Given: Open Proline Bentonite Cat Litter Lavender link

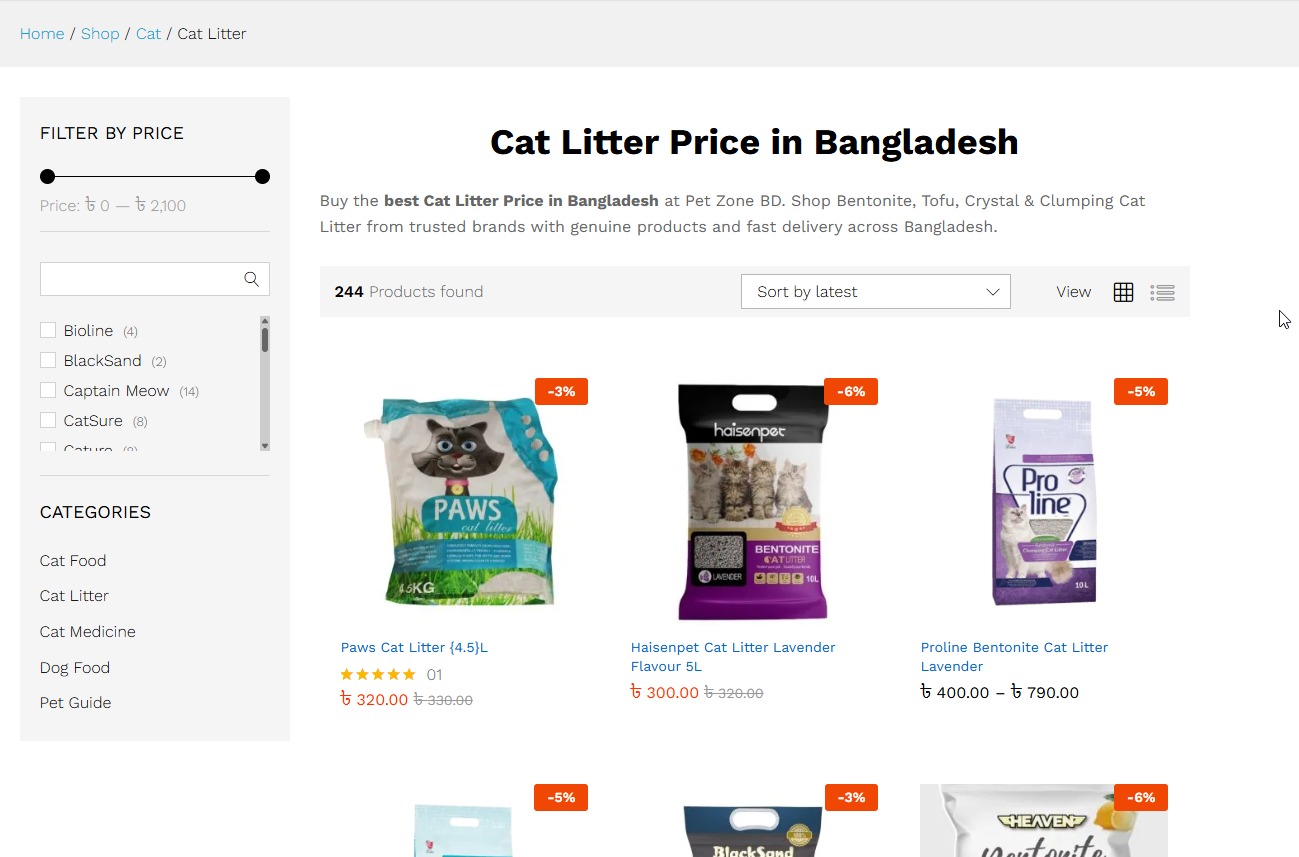Looking at the screenshot, I should point(1014,657).
